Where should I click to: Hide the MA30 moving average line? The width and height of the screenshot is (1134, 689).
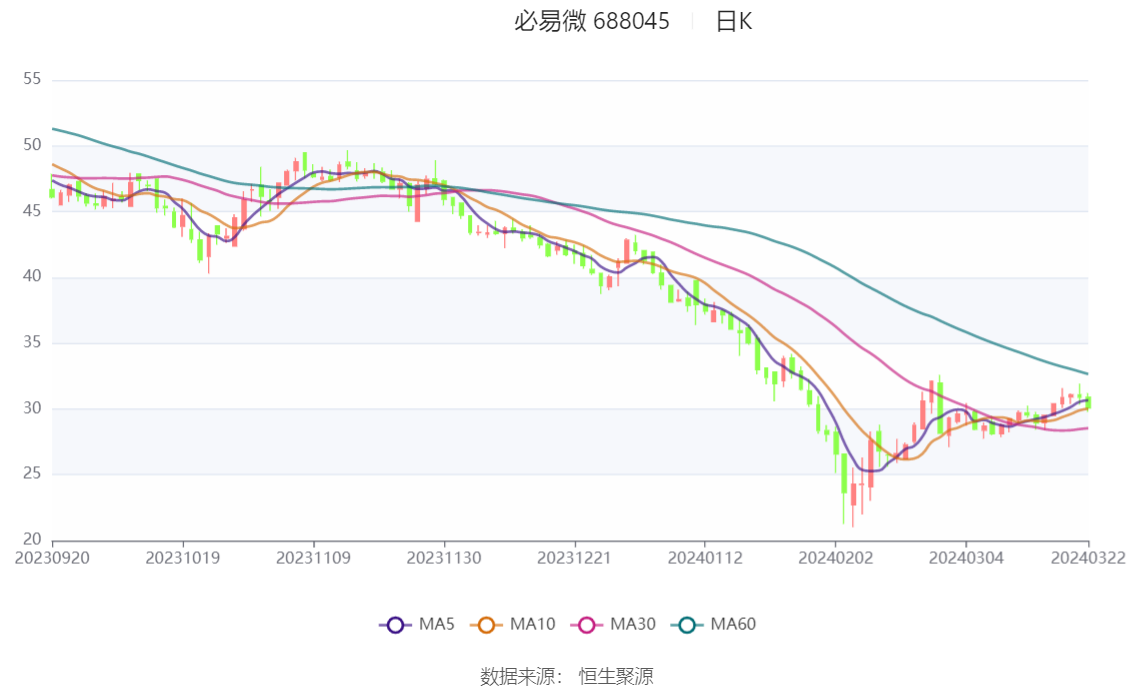pos(613,625)
